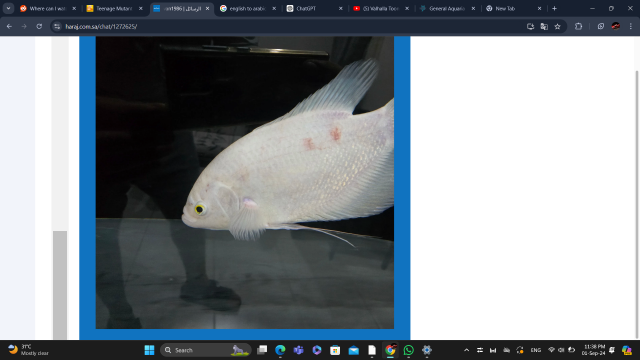View site information icon in address bar
Viewport: 640px width, 360px height.
[57, 27]
